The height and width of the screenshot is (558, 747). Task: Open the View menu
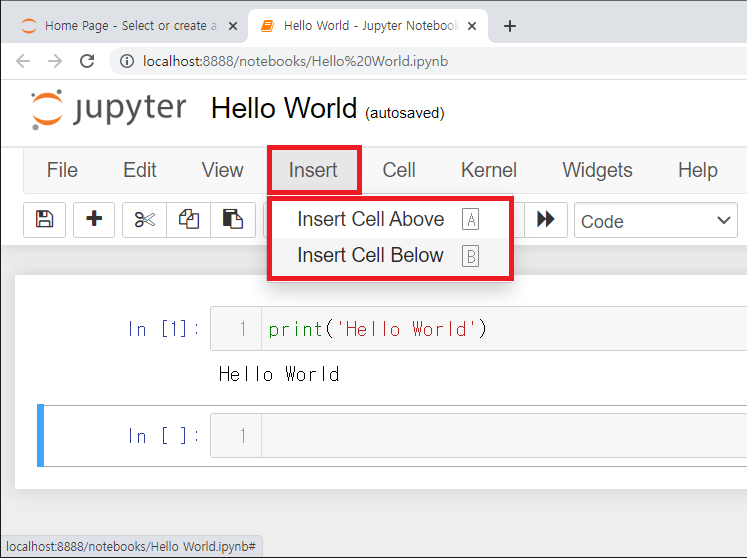(222, 170)
